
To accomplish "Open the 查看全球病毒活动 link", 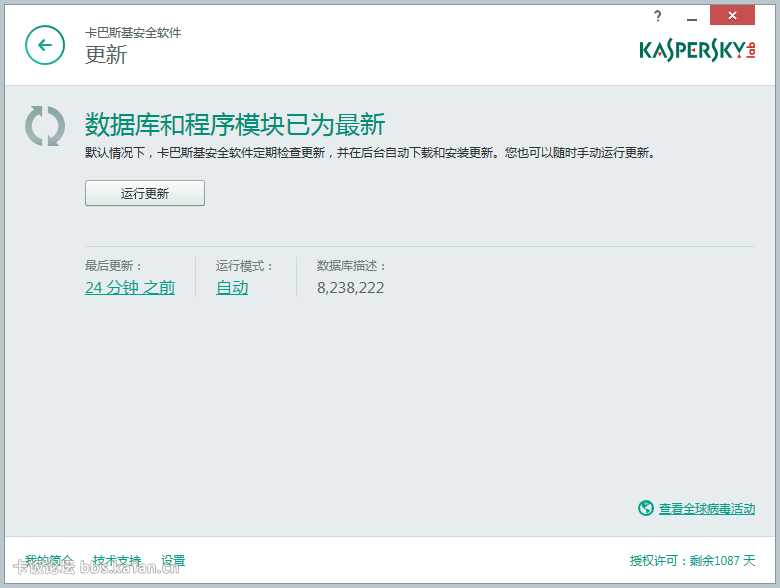I will coord(707,509).
